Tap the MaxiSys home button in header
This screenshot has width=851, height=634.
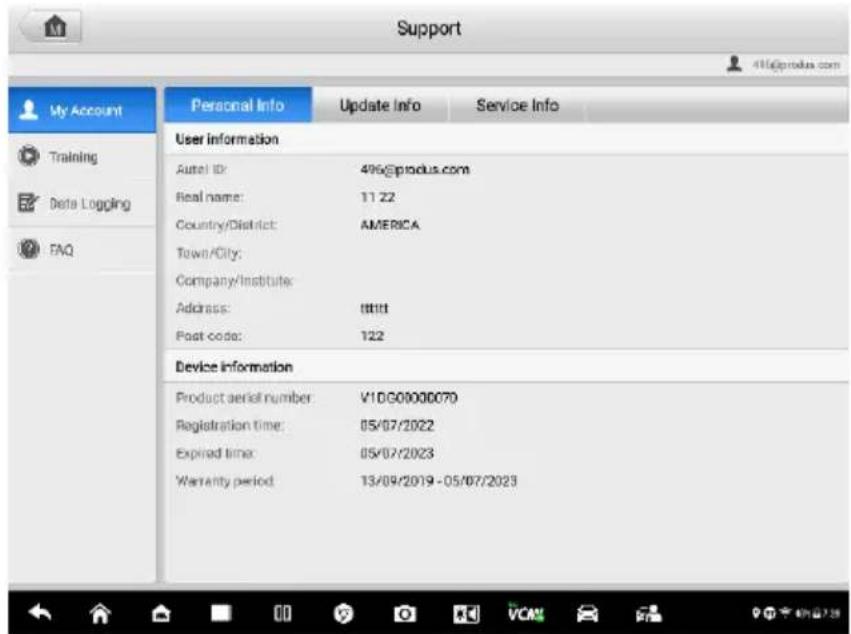coord(53,27)
